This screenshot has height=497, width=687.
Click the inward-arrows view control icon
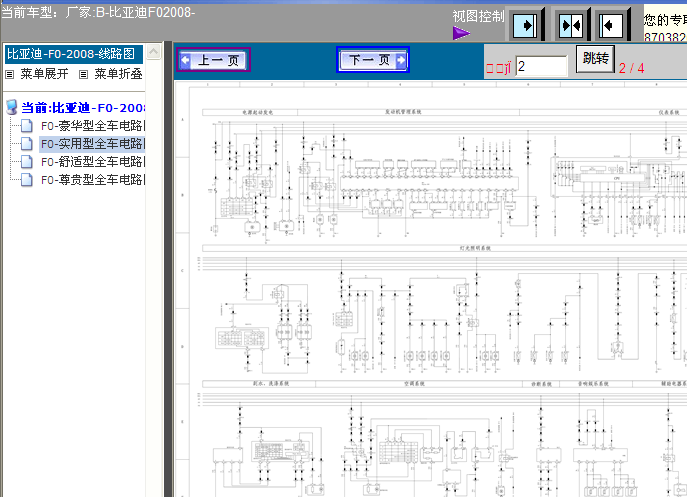571,25
